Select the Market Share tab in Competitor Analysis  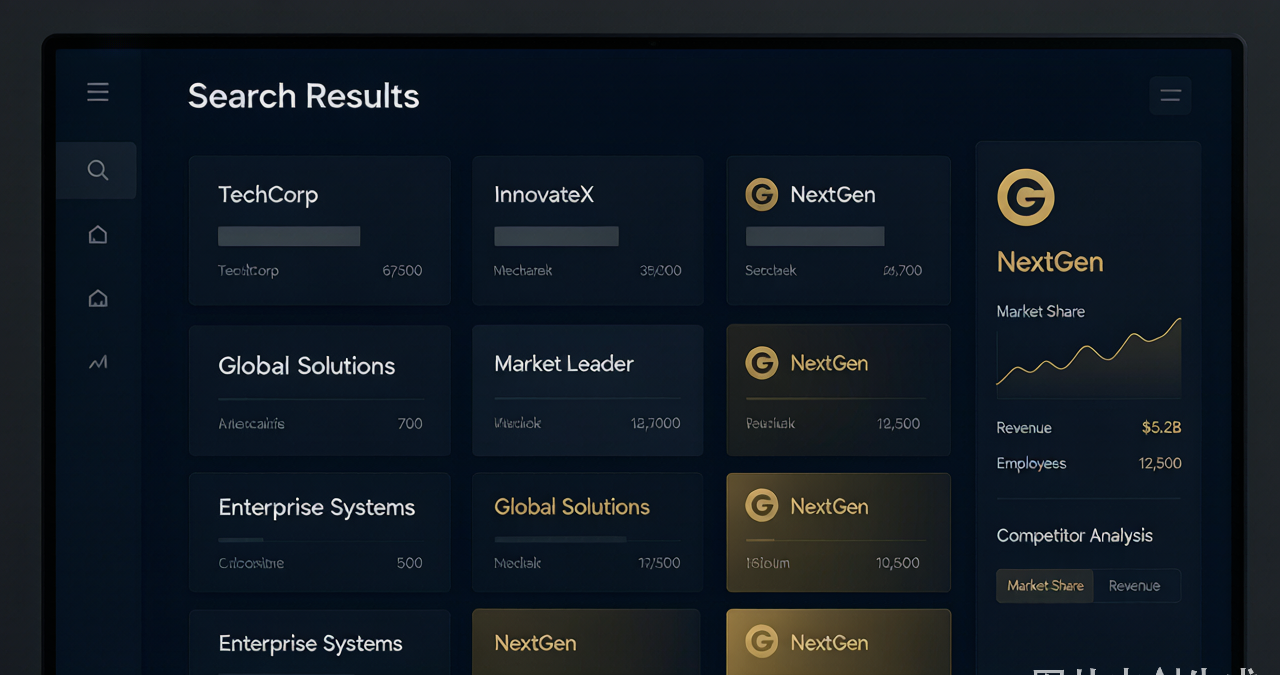[x=1045, y=586]
